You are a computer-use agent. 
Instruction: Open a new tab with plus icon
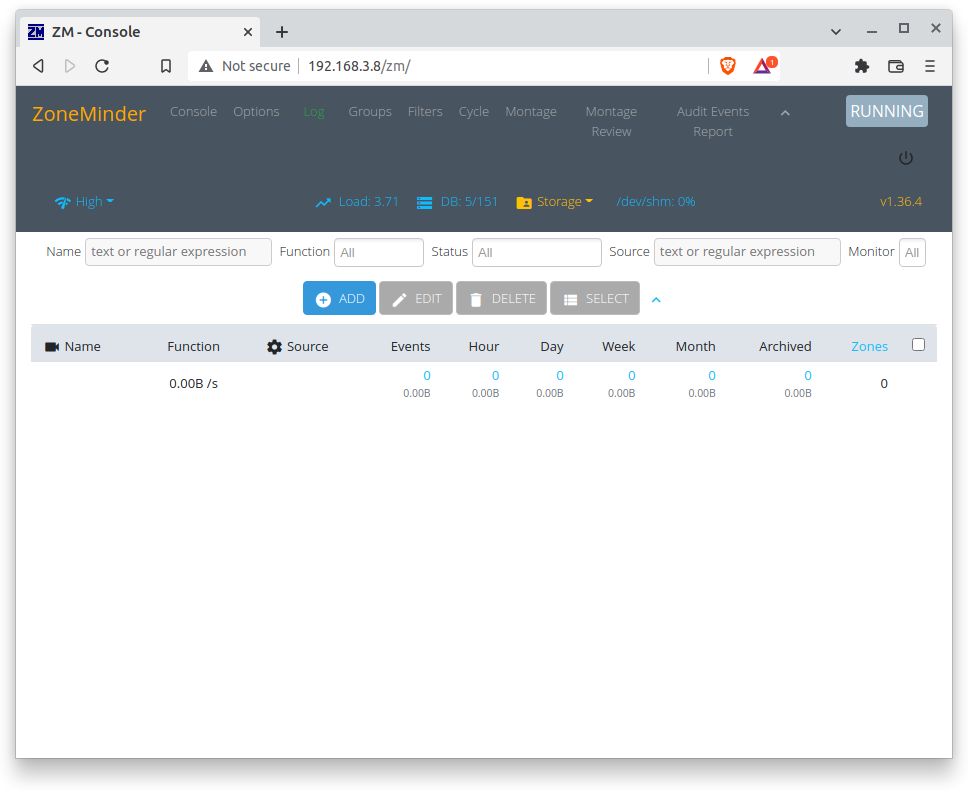point(282,32)
